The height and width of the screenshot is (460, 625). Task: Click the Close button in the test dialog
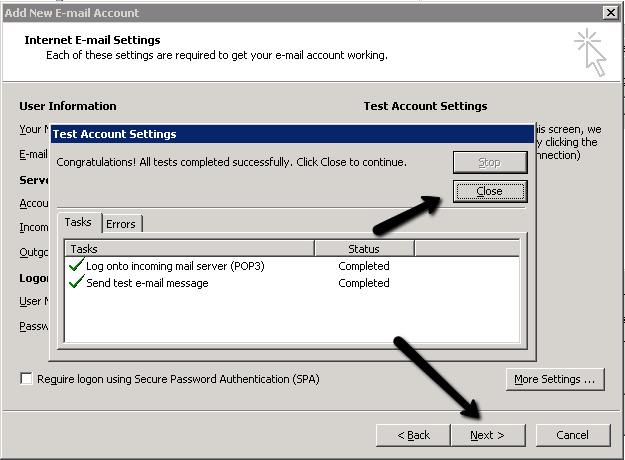(x=489, y=191)
